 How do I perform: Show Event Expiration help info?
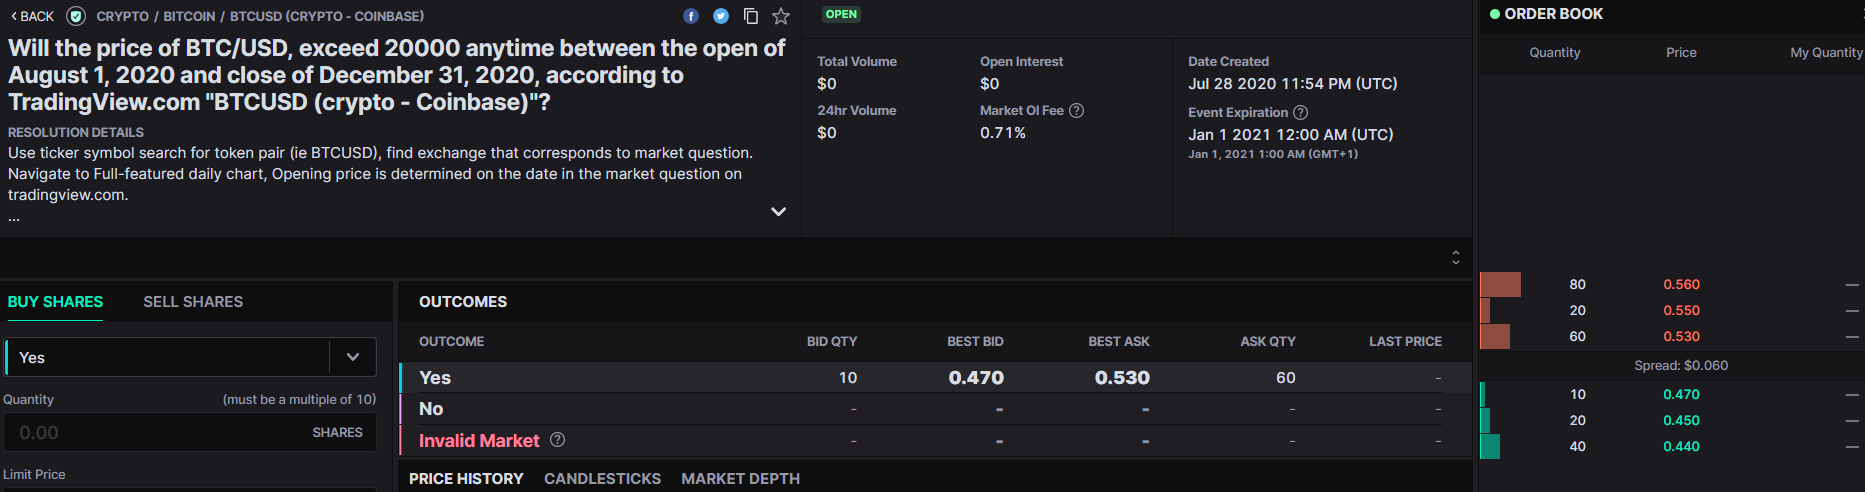click(1301, 113)
